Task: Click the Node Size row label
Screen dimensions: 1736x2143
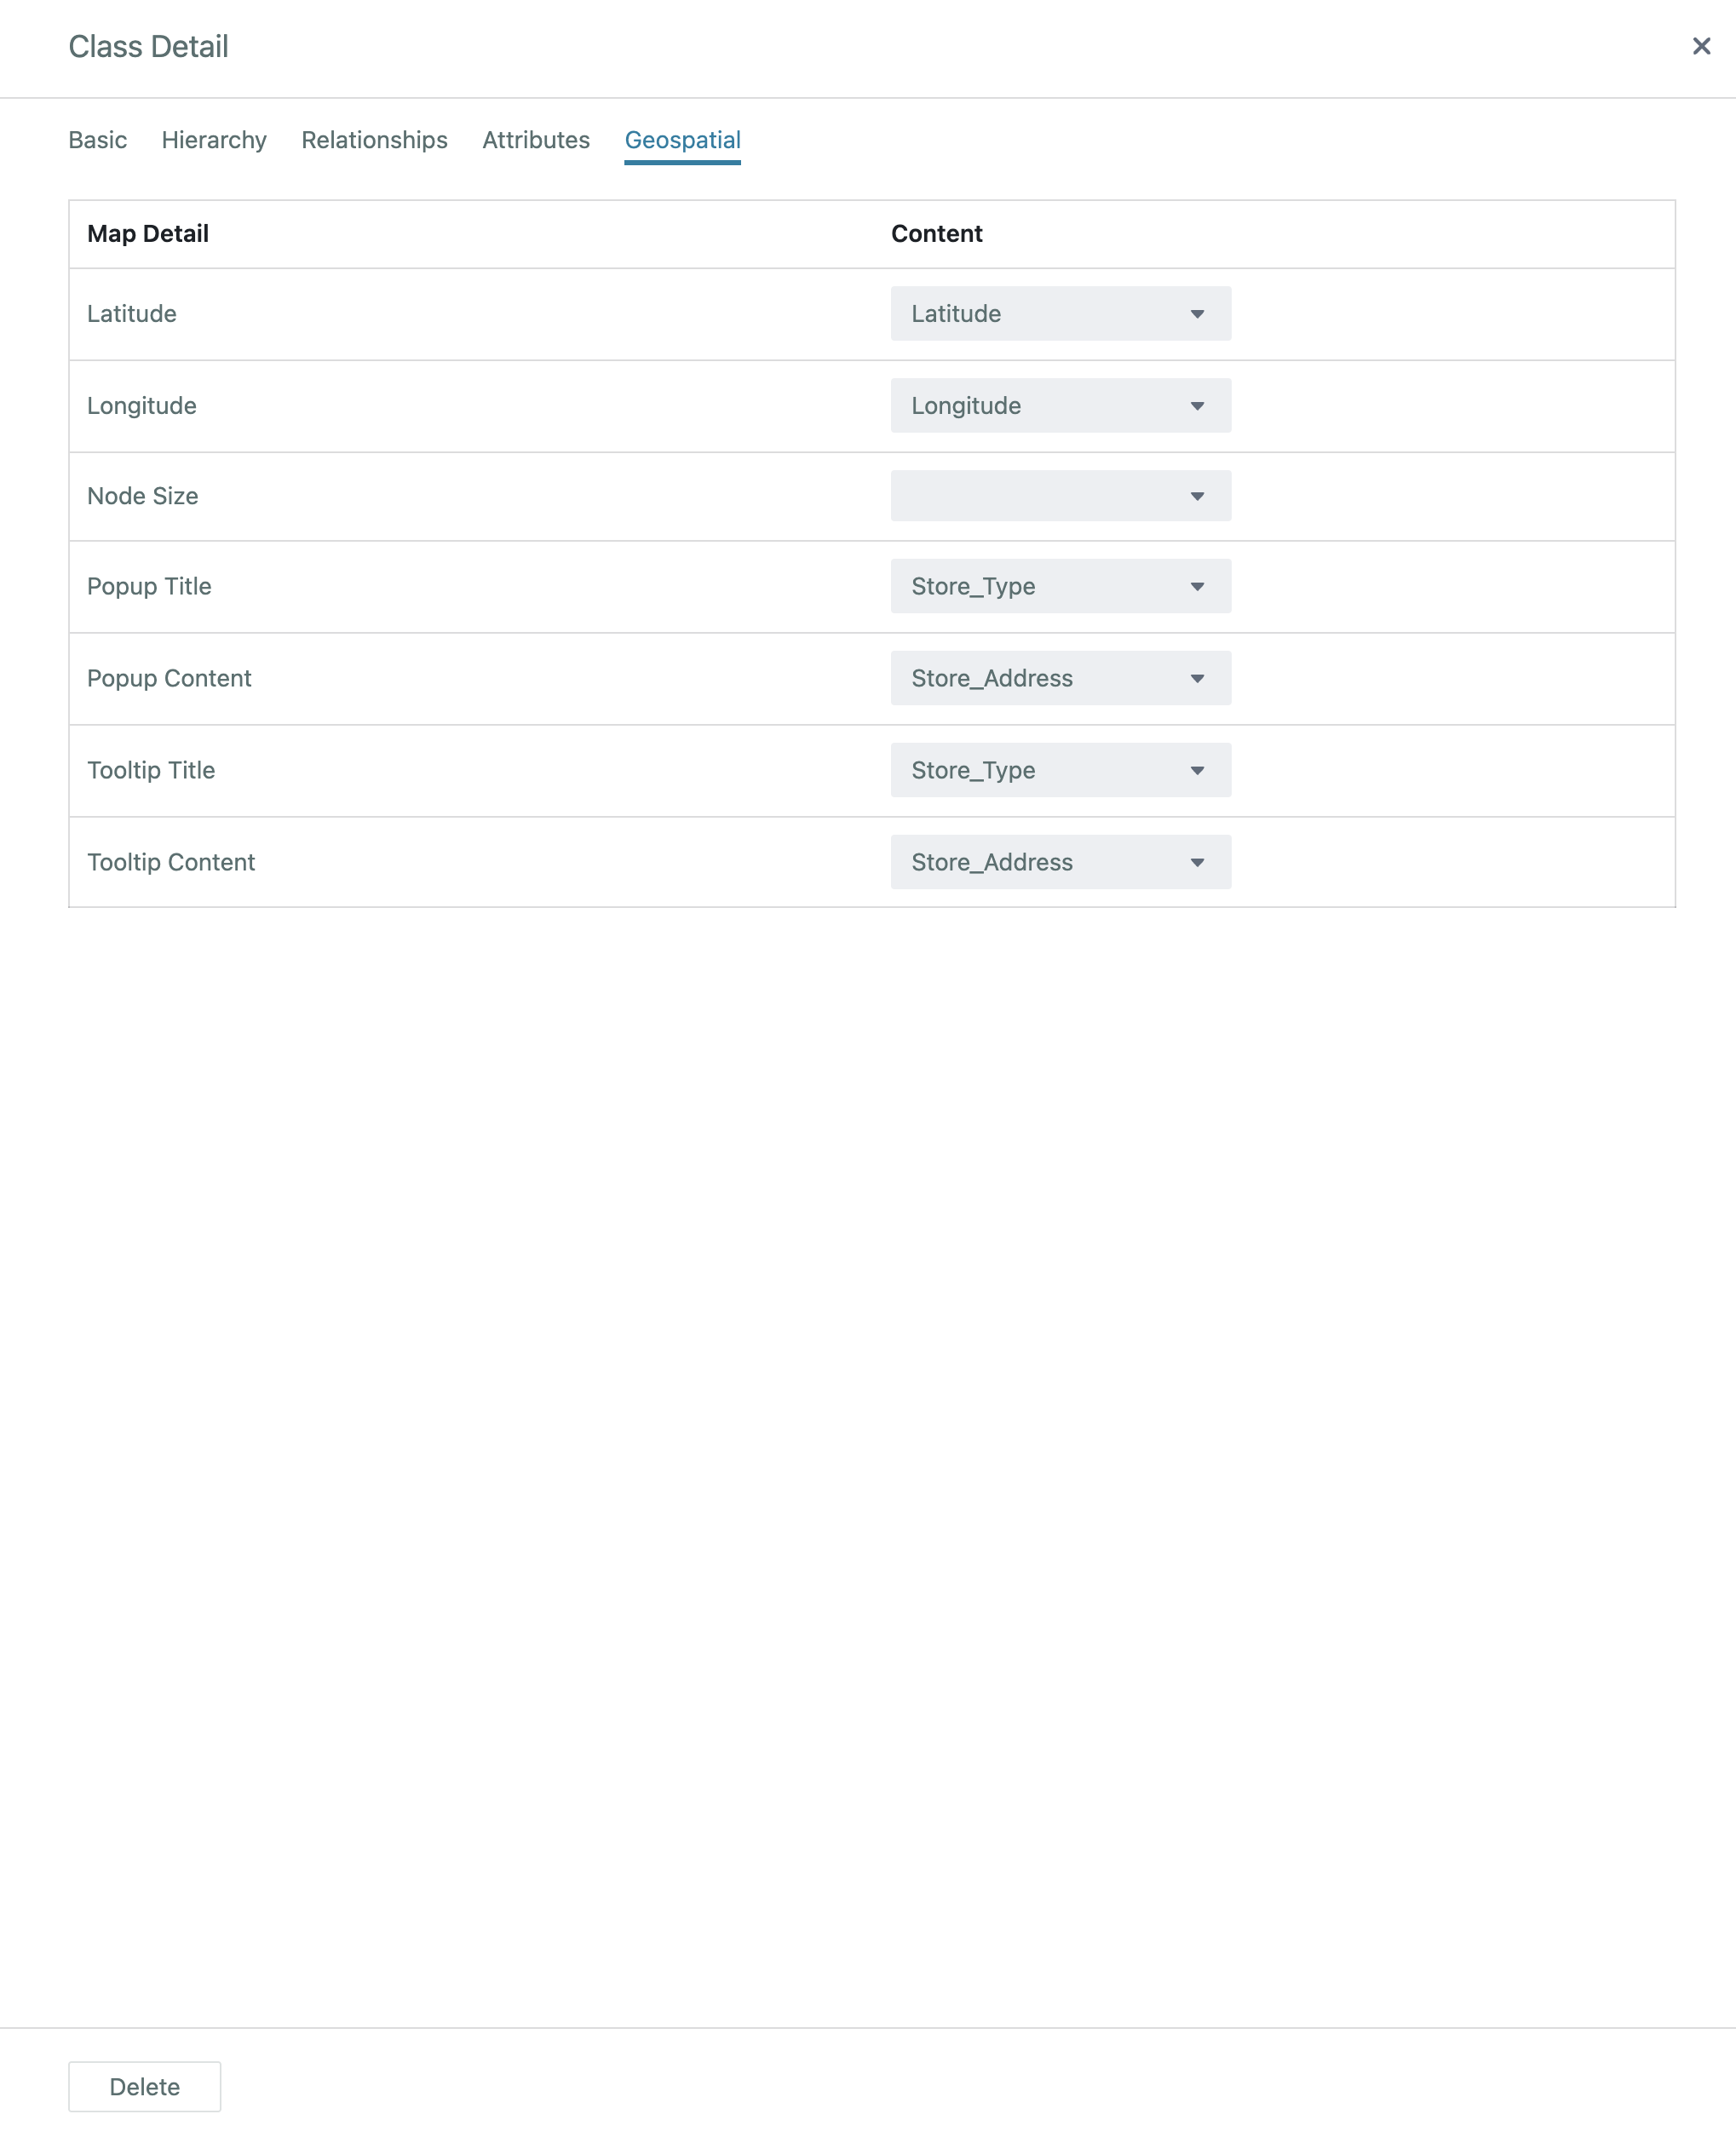Action: pos(143,496)
